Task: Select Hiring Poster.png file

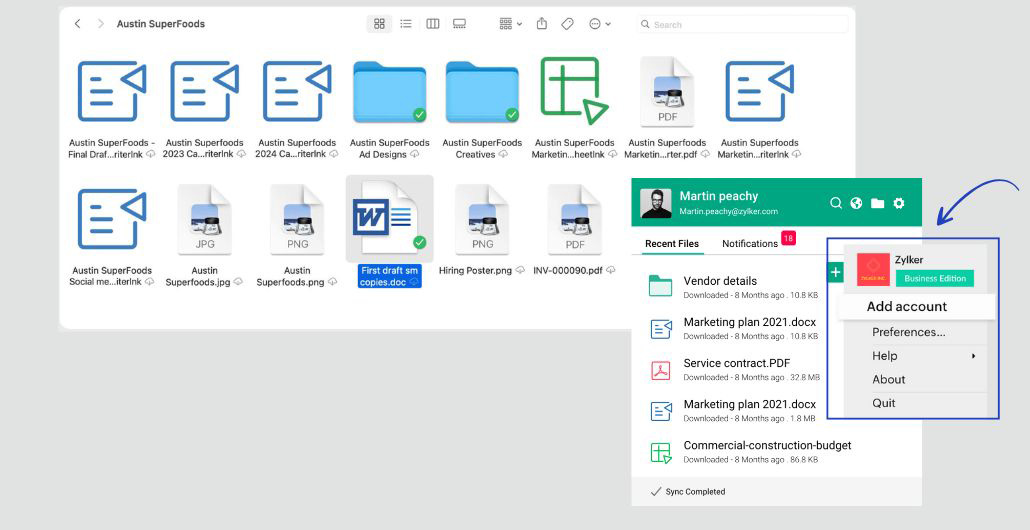Action: coord(482,230)
